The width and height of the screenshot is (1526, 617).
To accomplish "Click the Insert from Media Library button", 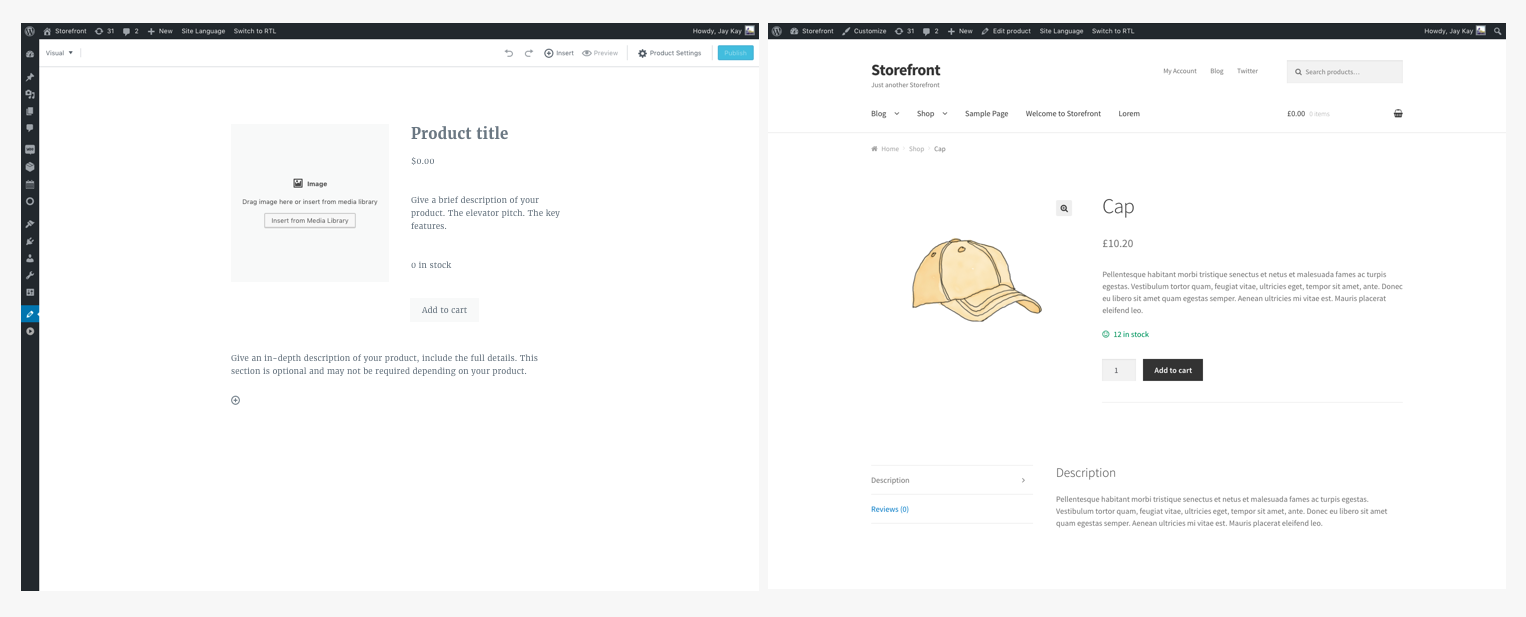I will click(310, 220).
